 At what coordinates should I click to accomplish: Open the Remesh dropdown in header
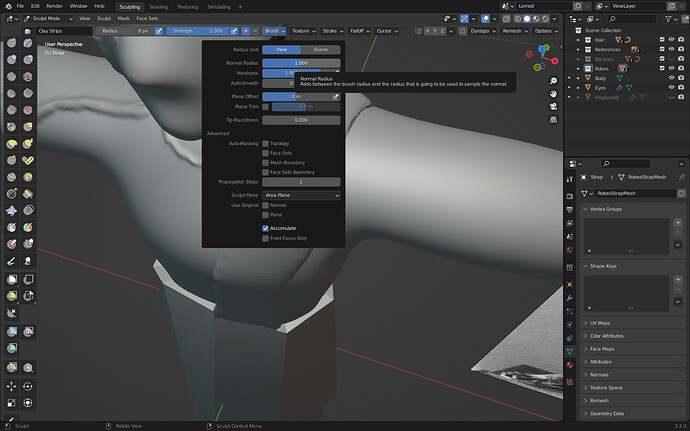515,31
